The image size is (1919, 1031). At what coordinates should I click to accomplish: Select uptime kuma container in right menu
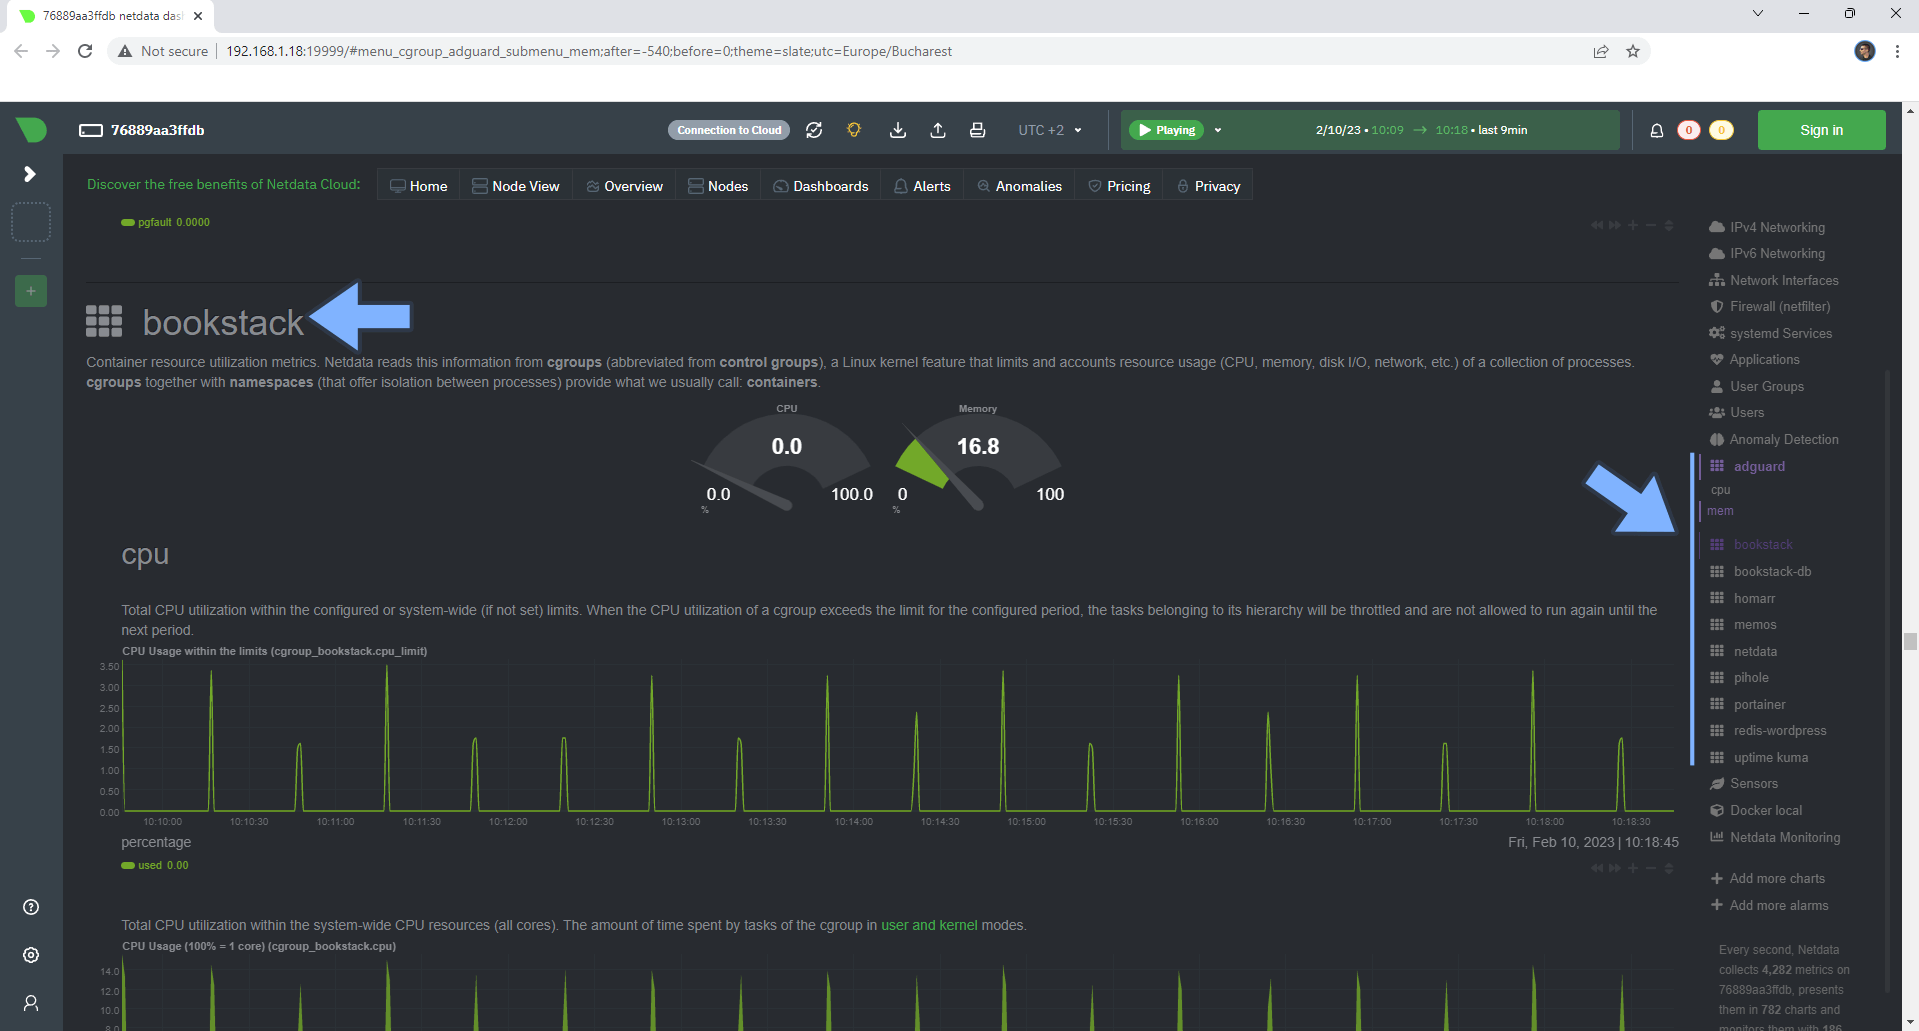(x=1759, y=757)
